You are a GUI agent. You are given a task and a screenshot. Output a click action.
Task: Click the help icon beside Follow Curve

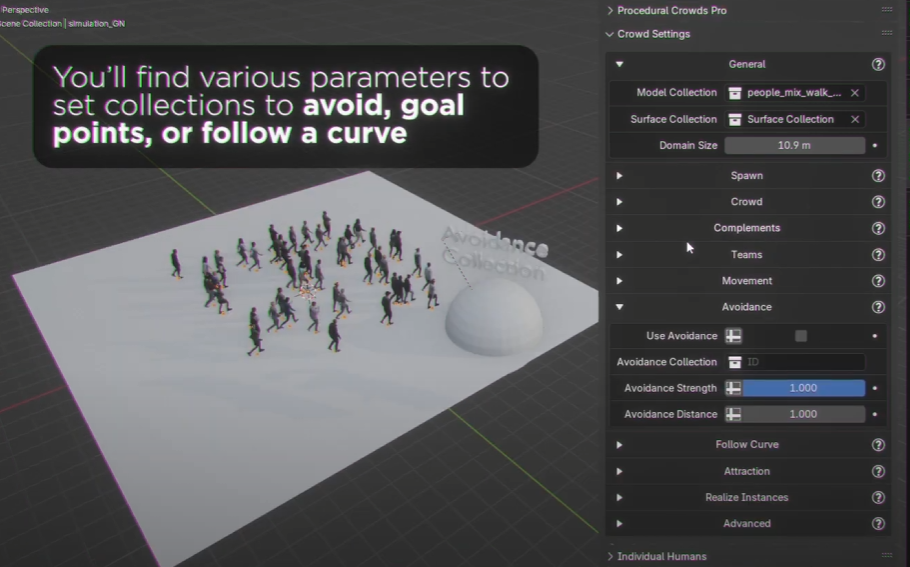(x=878, y=445)
